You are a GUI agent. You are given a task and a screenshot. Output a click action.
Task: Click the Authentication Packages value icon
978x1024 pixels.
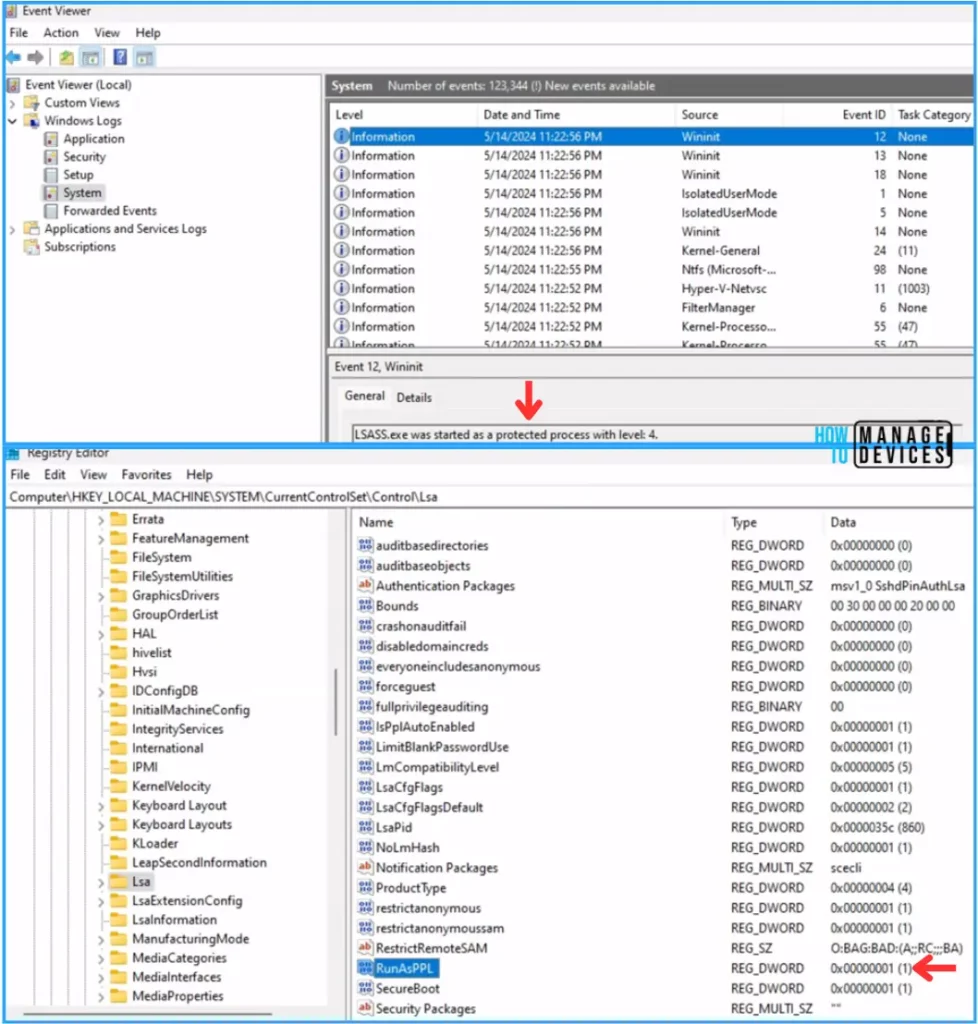tap(366, 585)
